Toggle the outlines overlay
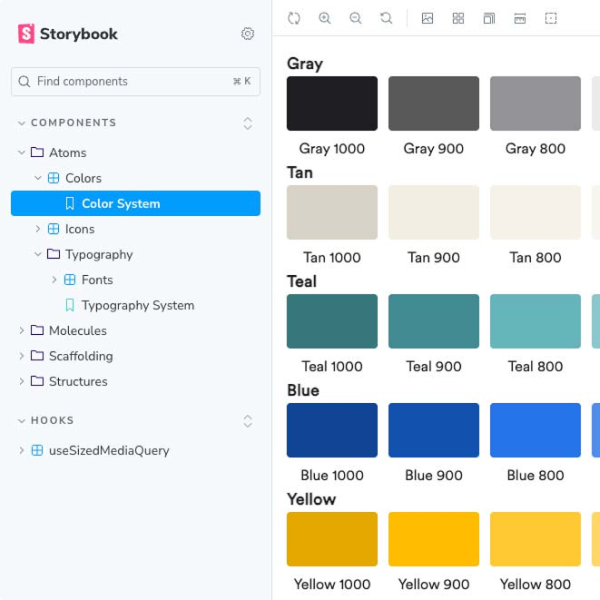Screen dimensions: 600x600 click(551, 18)
